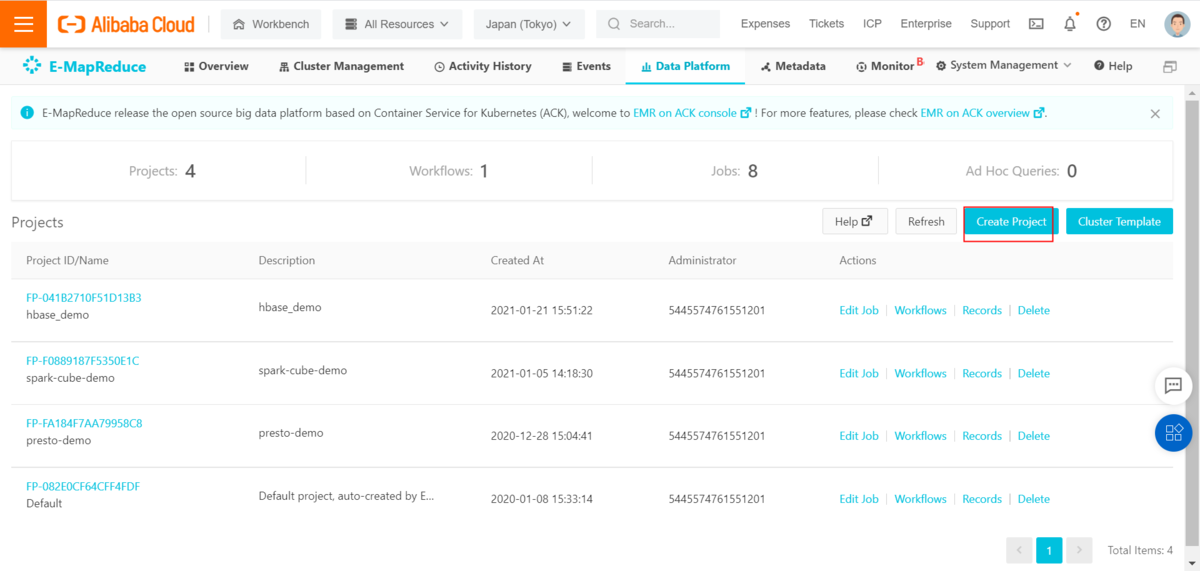Expand All Resources dropdown
Screen dimensions: 1200x571
tap(397, 24)
